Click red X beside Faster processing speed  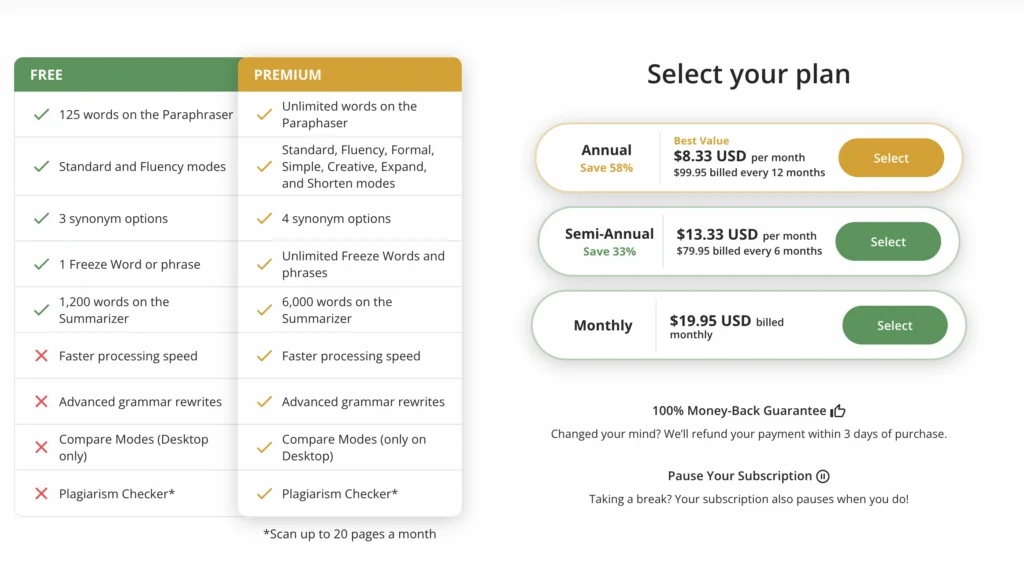pyautogui.click(x=41, y=356)
